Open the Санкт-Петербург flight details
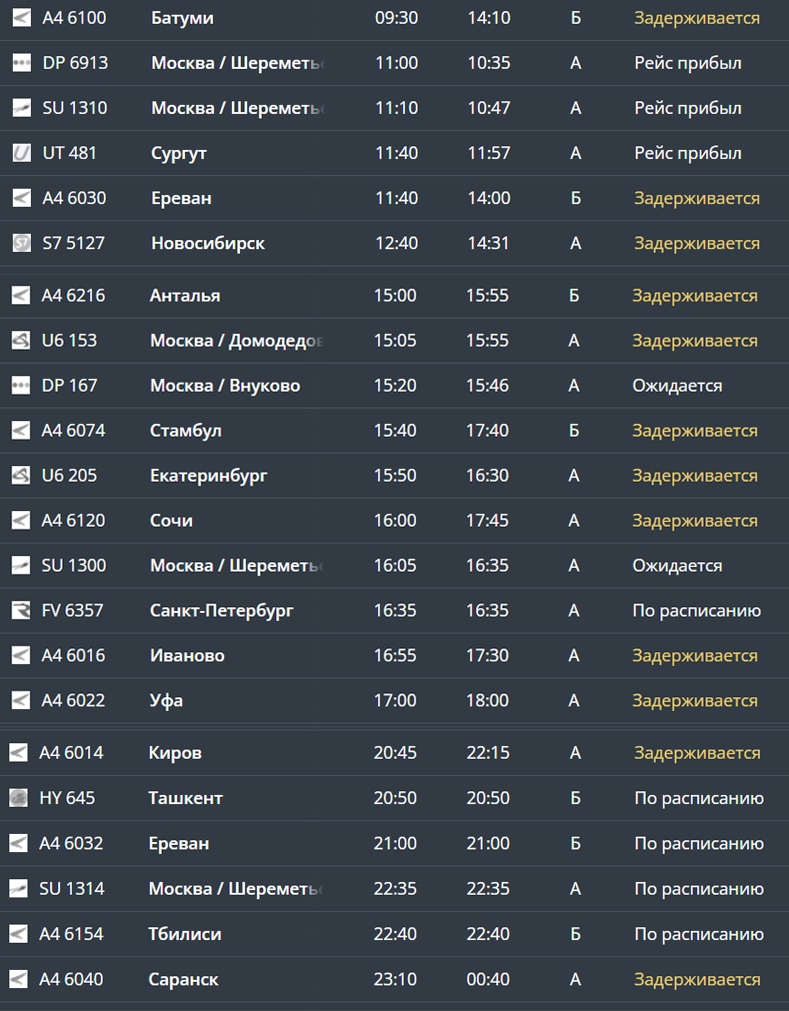 (221, 611)
